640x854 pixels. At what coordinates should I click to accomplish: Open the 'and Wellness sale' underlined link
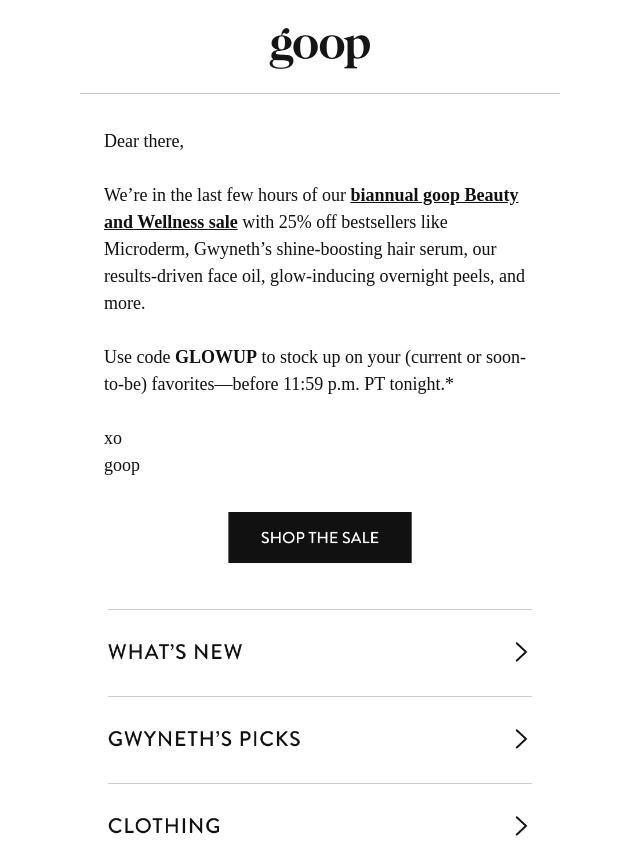[x=170, y=222]
